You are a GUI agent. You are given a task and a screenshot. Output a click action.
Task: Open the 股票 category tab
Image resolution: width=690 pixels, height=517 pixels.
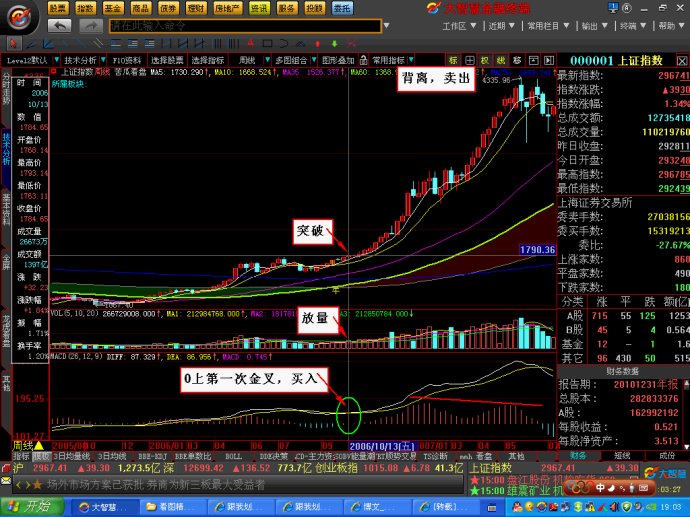pyautogui.click(x=58, y=8)
